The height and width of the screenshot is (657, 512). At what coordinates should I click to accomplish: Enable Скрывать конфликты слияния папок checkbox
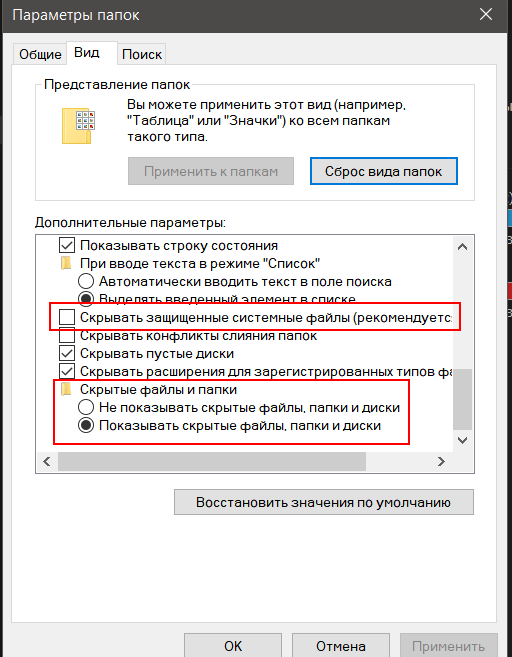click(67, 336)
